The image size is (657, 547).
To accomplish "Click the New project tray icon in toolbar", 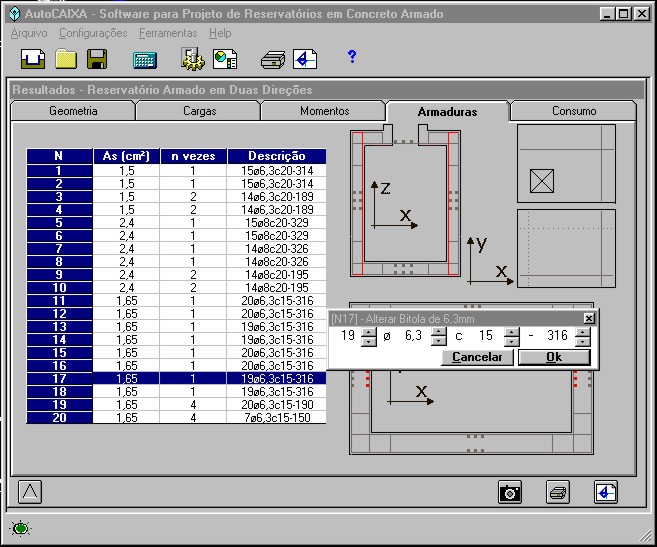I will coord(33,59).
